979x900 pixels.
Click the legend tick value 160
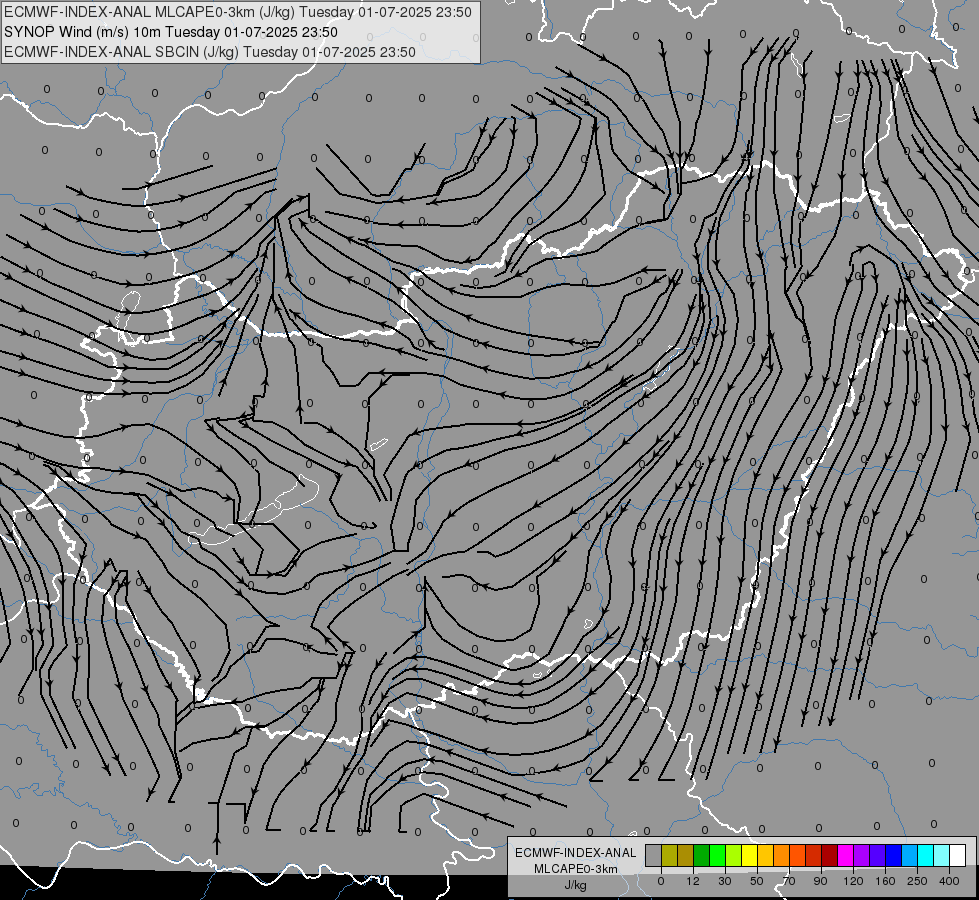pyautogui.click(x=885, y=881)
